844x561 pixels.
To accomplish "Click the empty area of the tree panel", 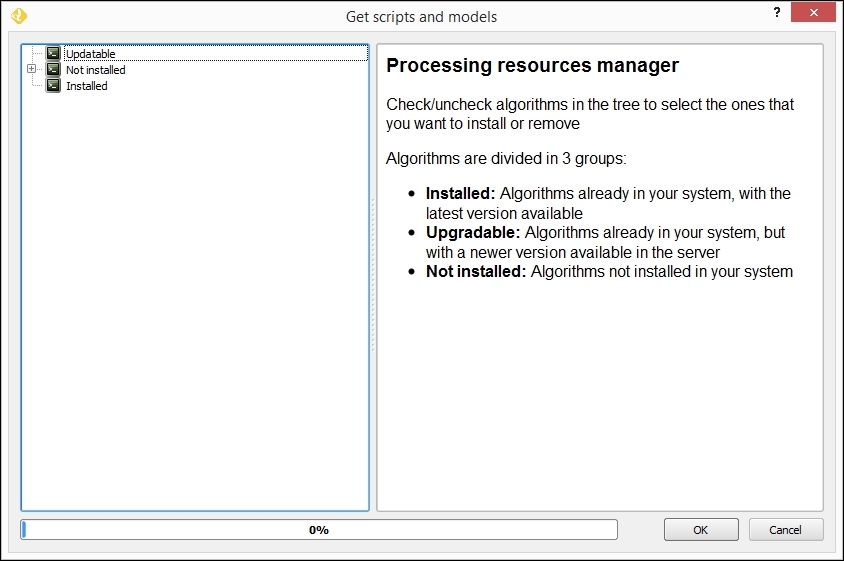I will [x=195, y=300].
